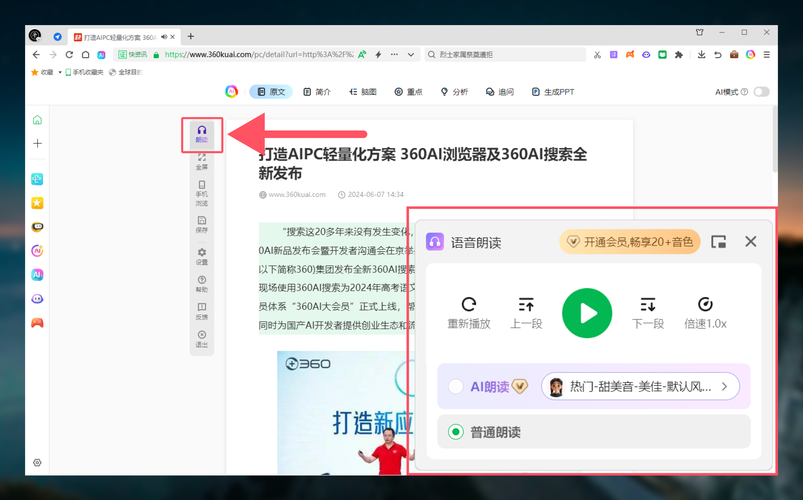This screenshot has width=803, height=500.
Task: Open the browser hamburger main menu
Action: [767, 55]
